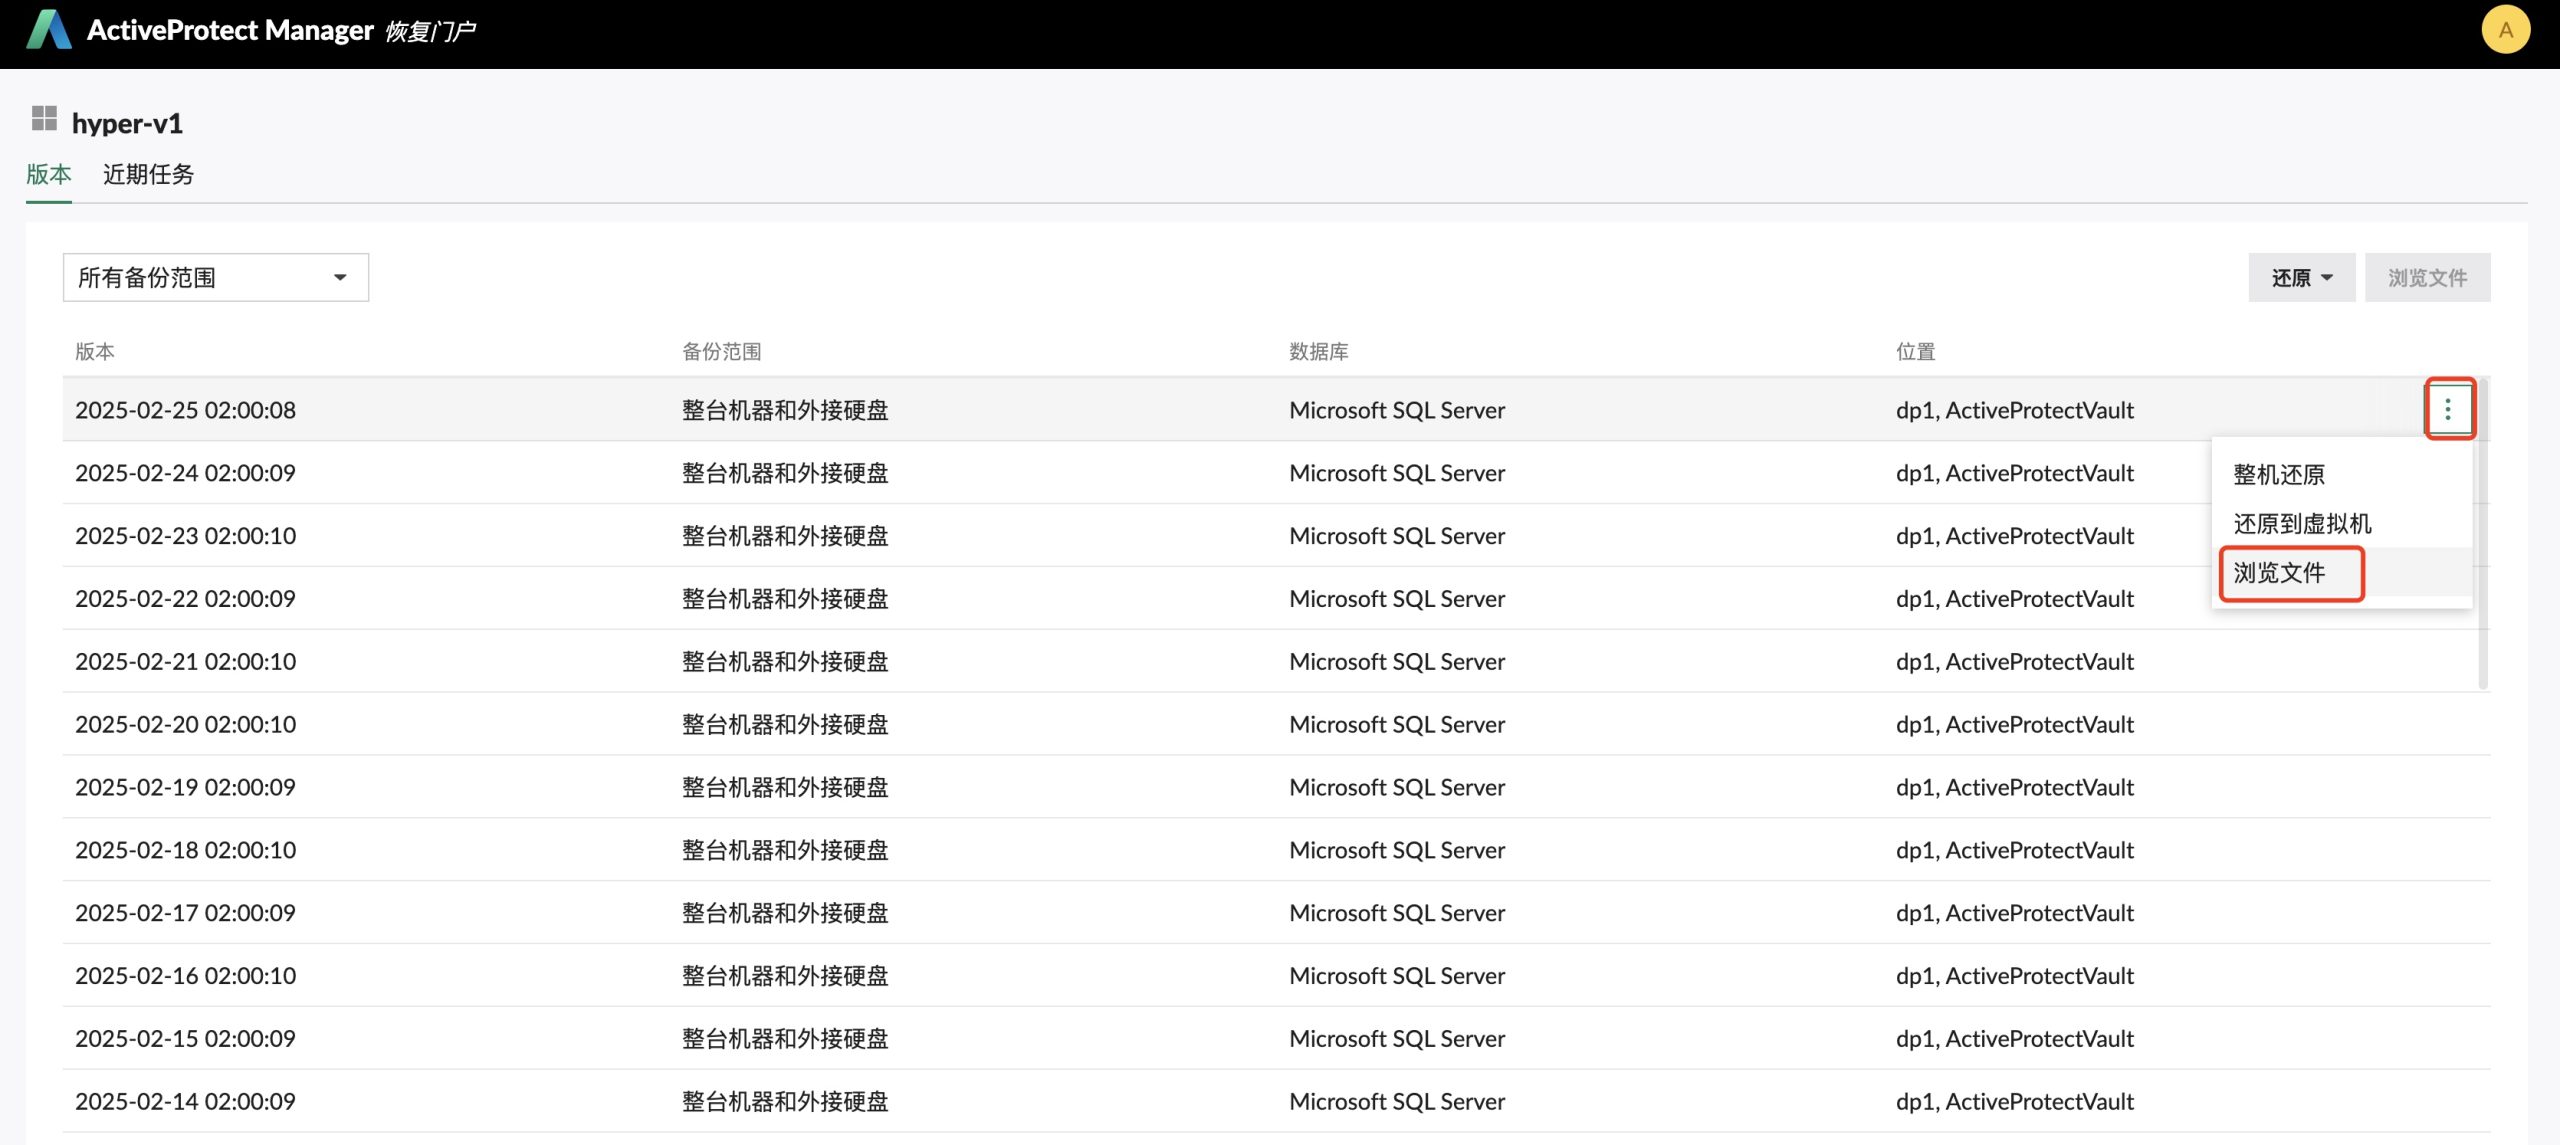Screen dimensions: 2560x1145
Task: Click dp1, ActiveProtectVault in the 2025-02-14 row
Action: pyautogui.click(x=2015, y=1101)
